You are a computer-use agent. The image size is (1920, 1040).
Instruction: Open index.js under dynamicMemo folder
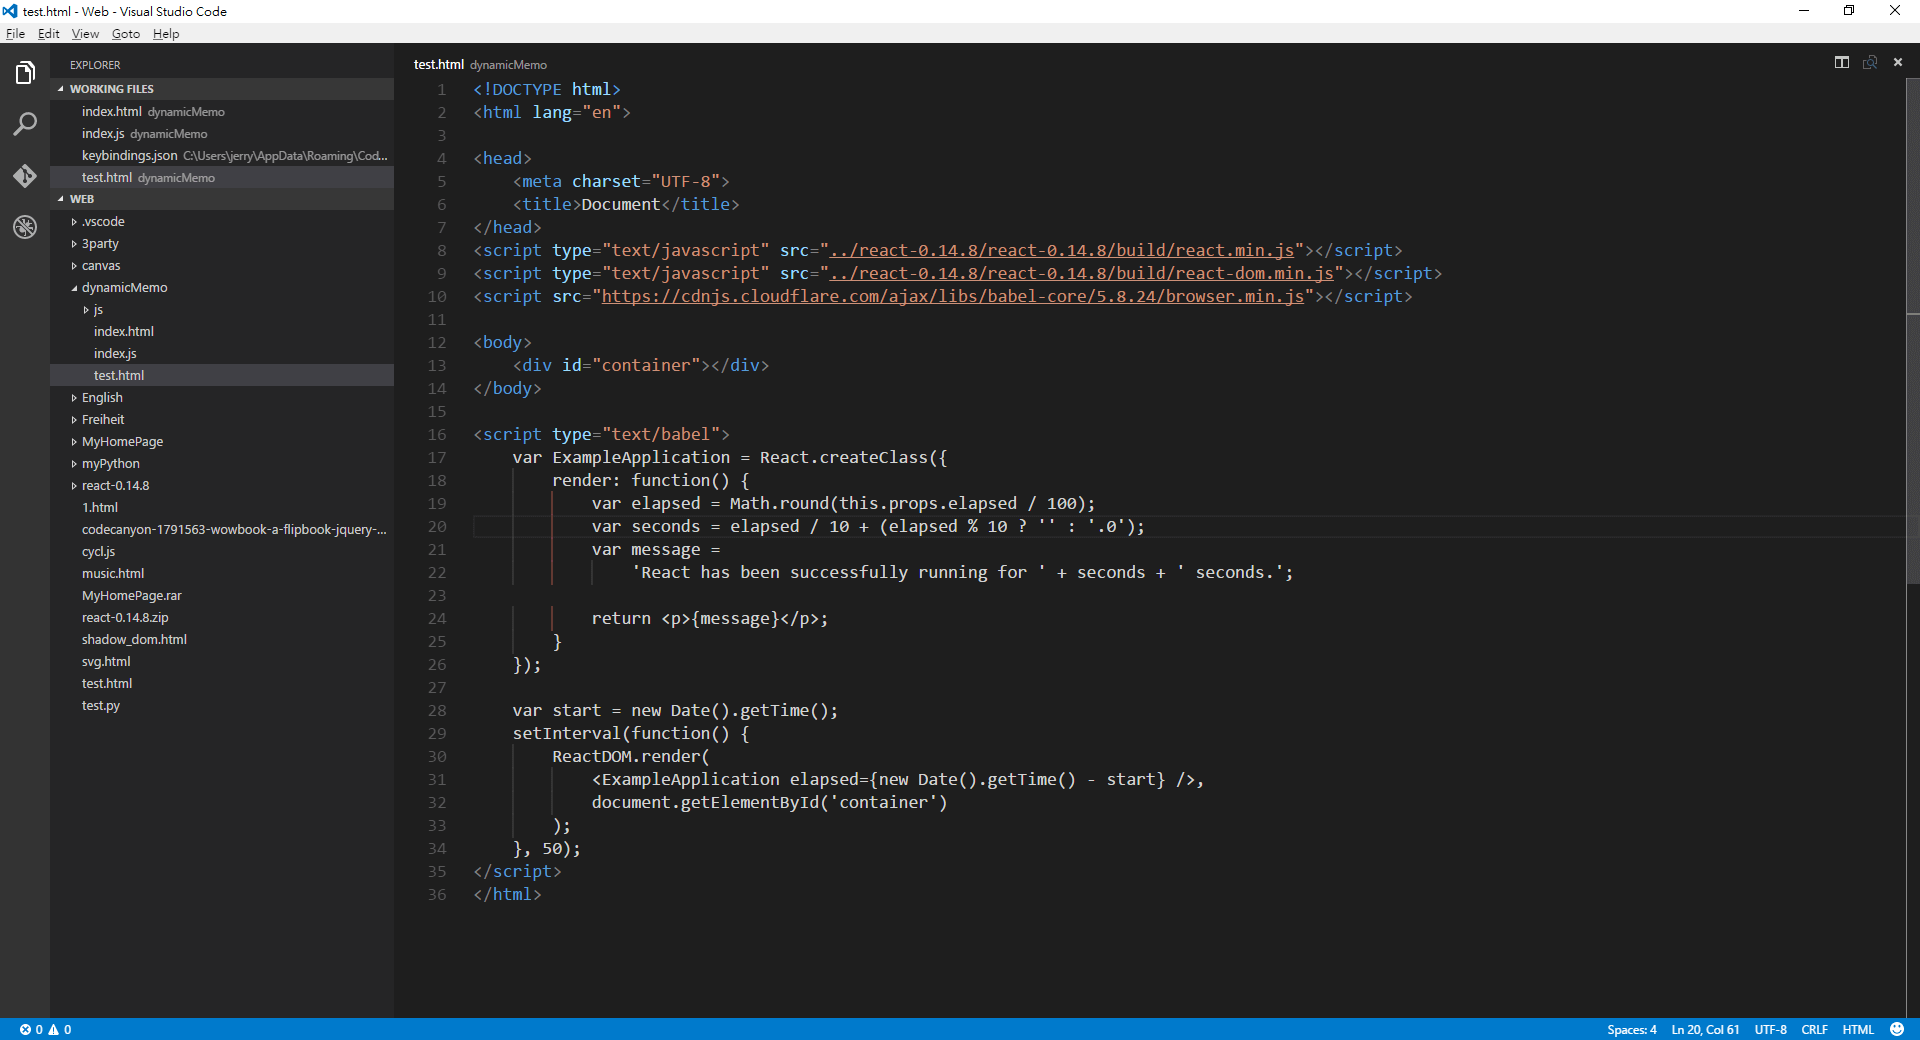point(222,353)
